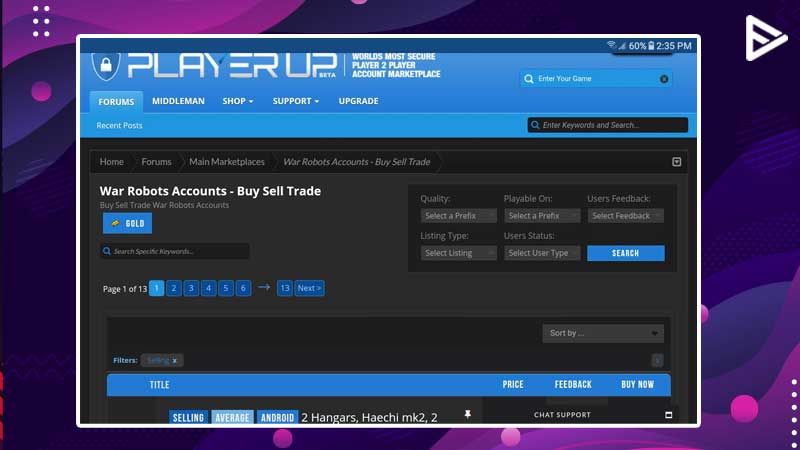
Task: Click the Wi-Fi icon in status bar
Action: tap(611, 45)
